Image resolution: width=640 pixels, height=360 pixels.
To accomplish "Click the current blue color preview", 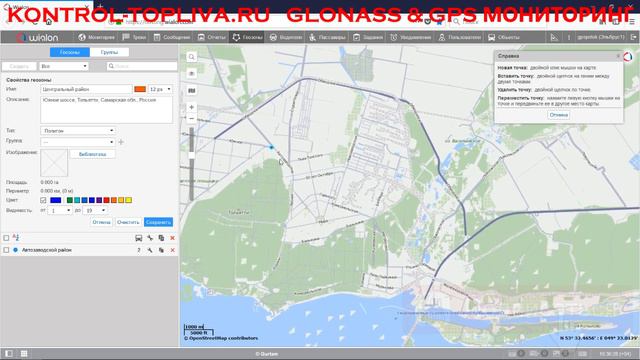I will [56, 200].
